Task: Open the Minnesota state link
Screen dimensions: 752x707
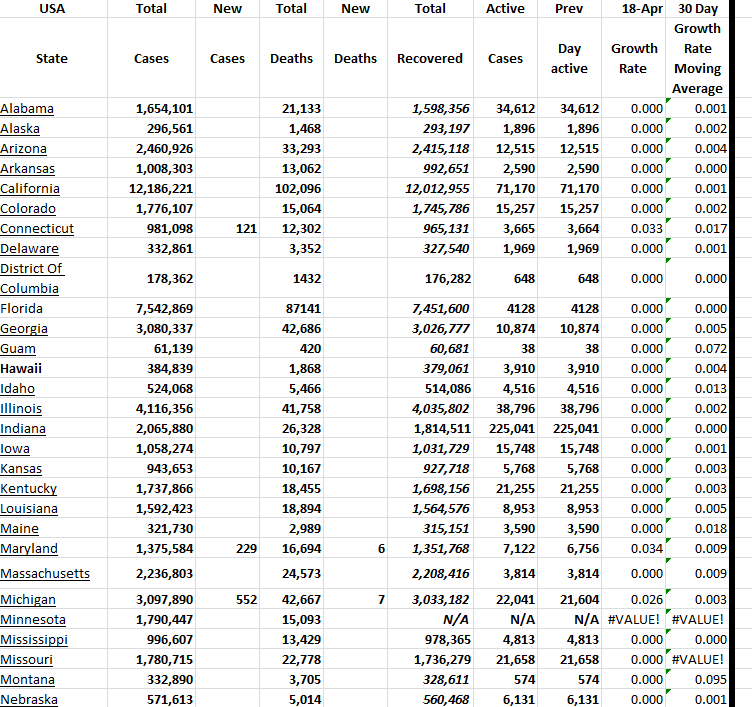Action: click(x=33, y=620)
